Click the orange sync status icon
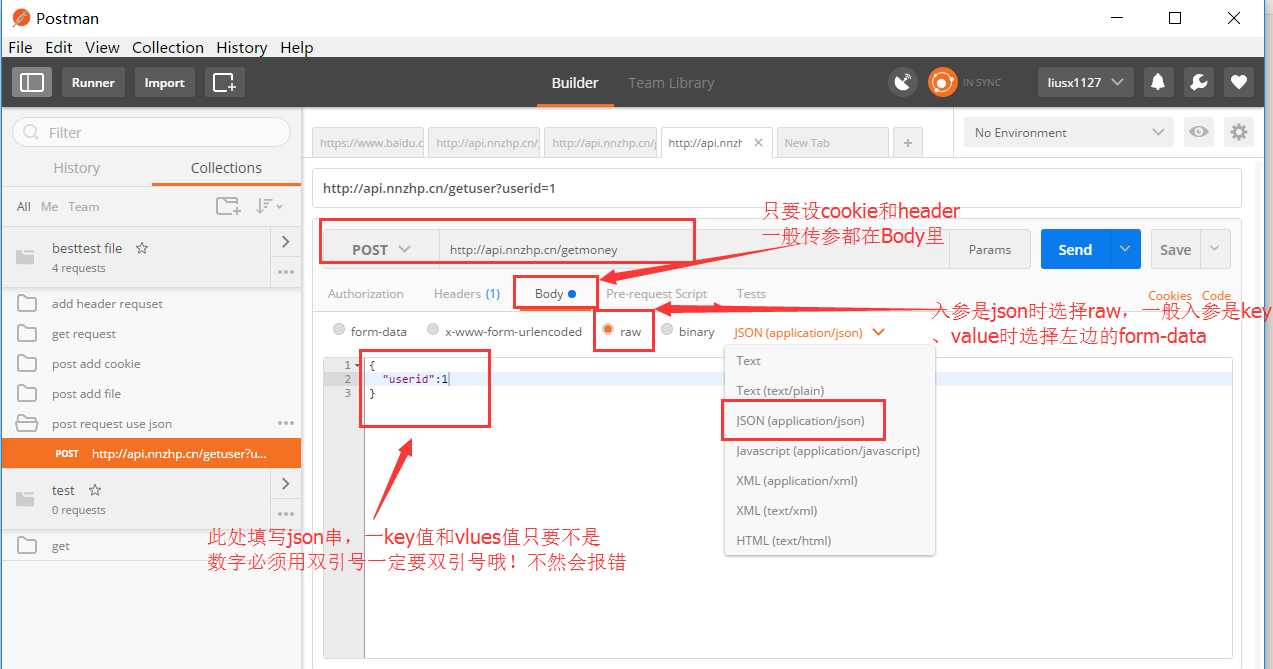 pyautogui.click(x=942, y=83)
